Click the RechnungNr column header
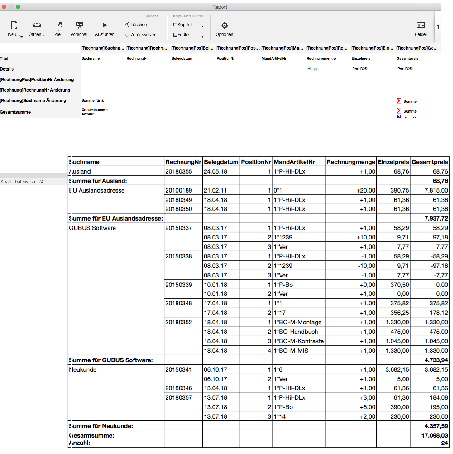Image resolution: width=453 pixels, height=454 pixels. click(x=183, y=162)
